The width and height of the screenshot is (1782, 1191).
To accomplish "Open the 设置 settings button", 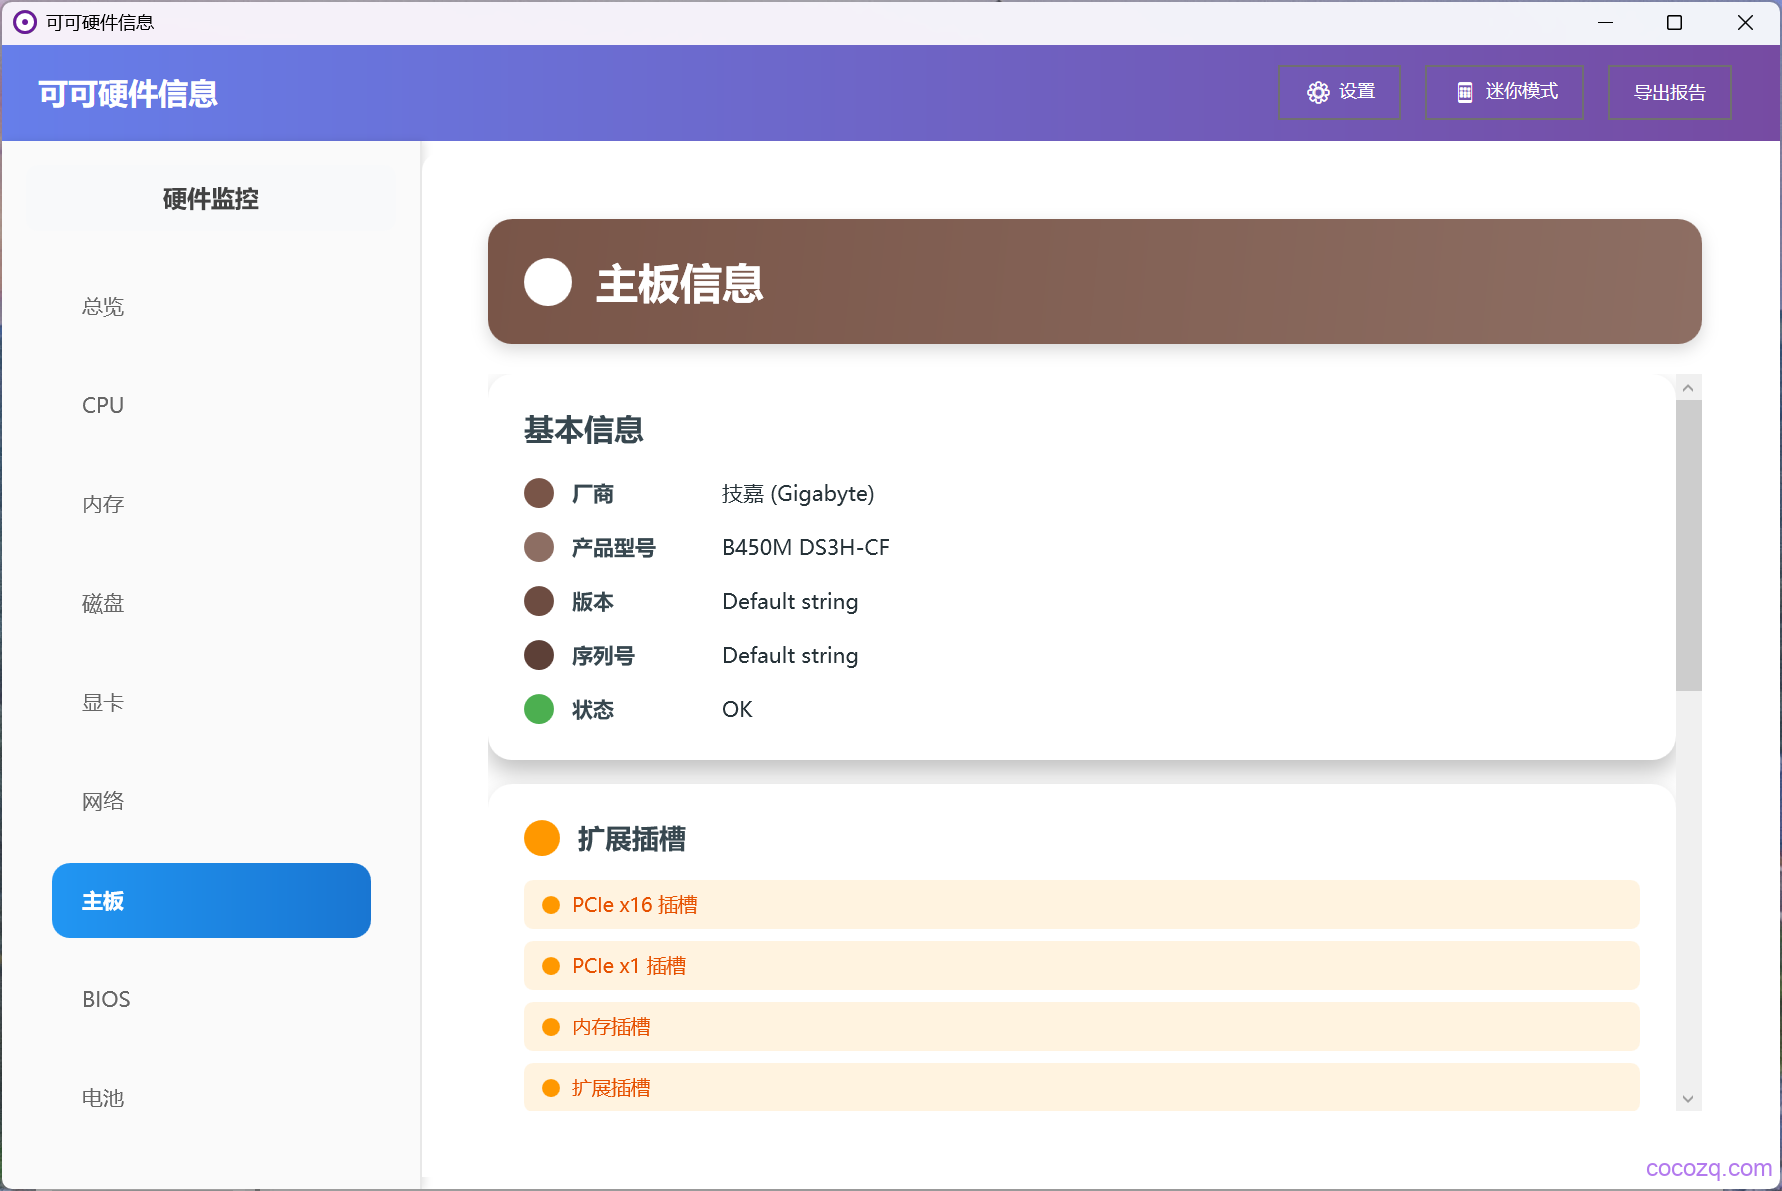I will click(x=1340, y=92).
